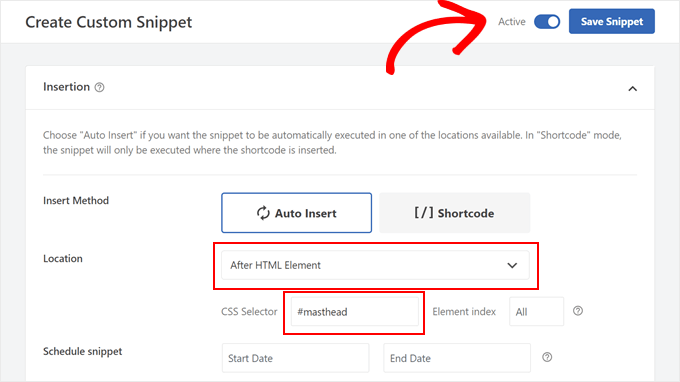Click the Insert Method label
680x382 pixels.
point(76,201)
